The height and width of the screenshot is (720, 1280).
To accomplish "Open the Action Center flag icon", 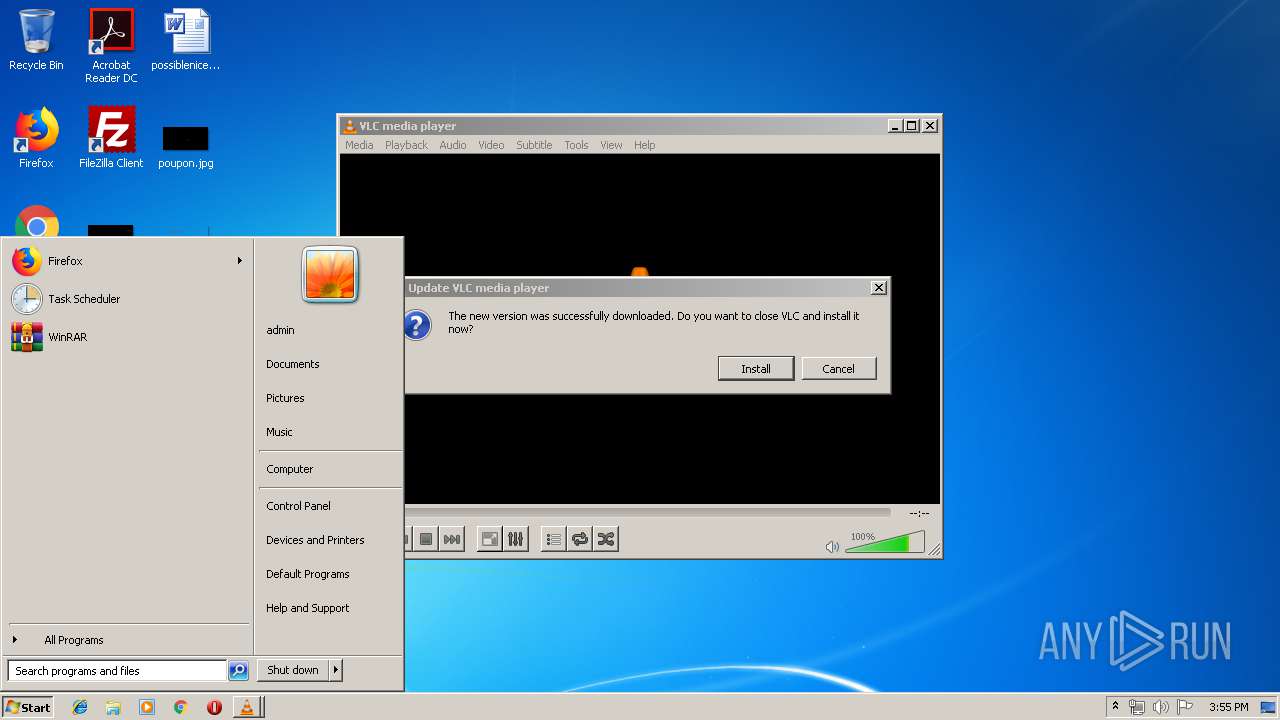I will coord(1185,707).
